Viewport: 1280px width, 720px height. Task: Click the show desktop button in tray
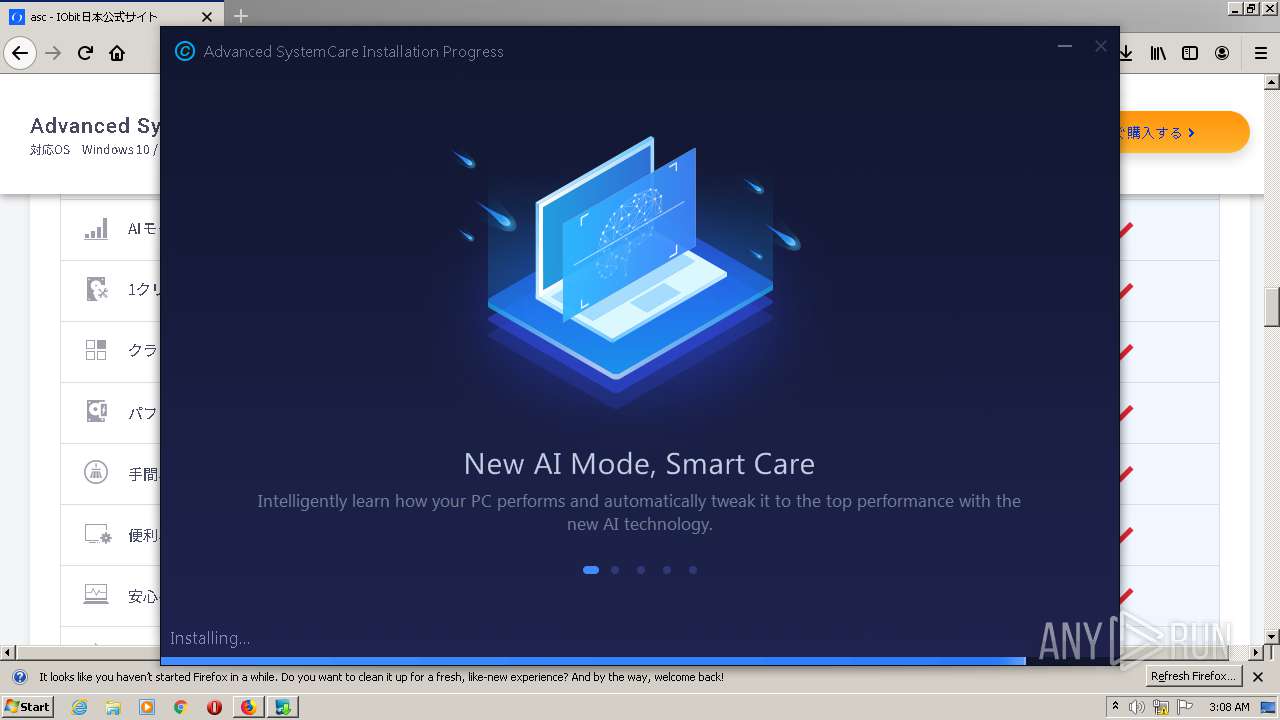[x=1270, y=707]
